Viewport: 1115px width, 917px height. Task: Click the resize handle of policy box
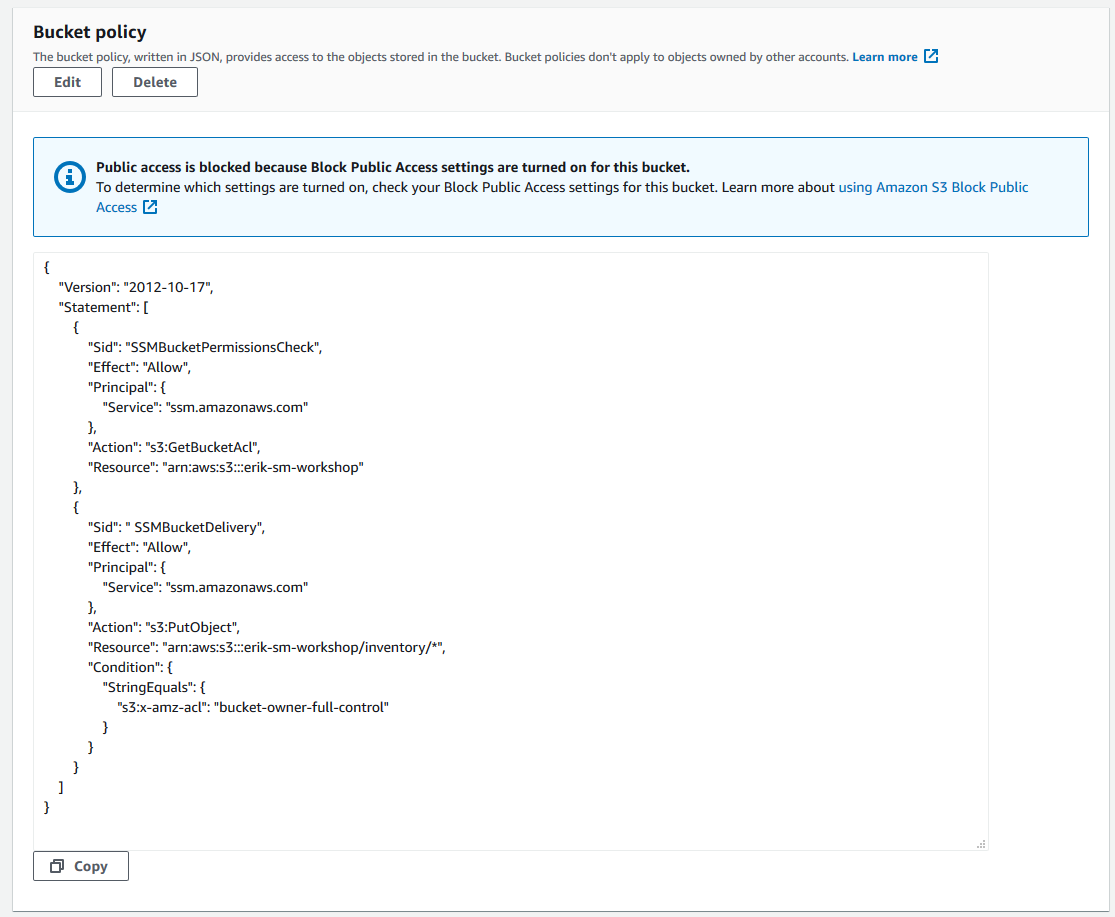pyautogui.click(x=981, y=844)
